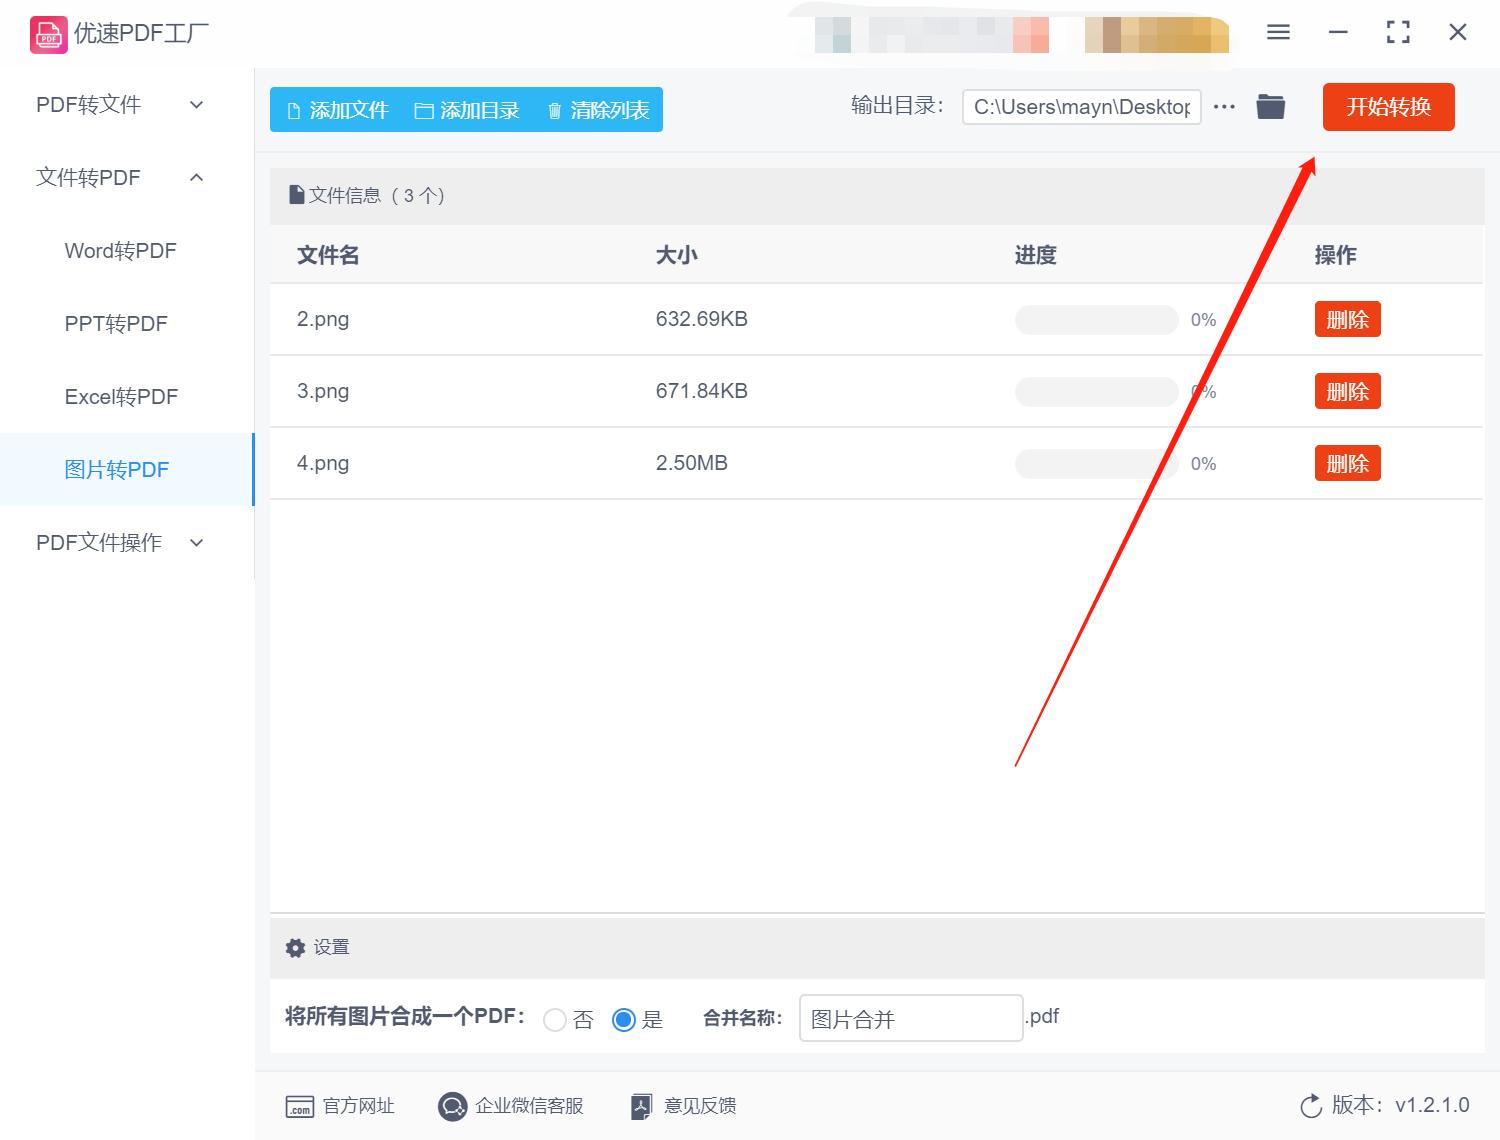Open the folder browse icon beside output directory

pos(1270,106)
